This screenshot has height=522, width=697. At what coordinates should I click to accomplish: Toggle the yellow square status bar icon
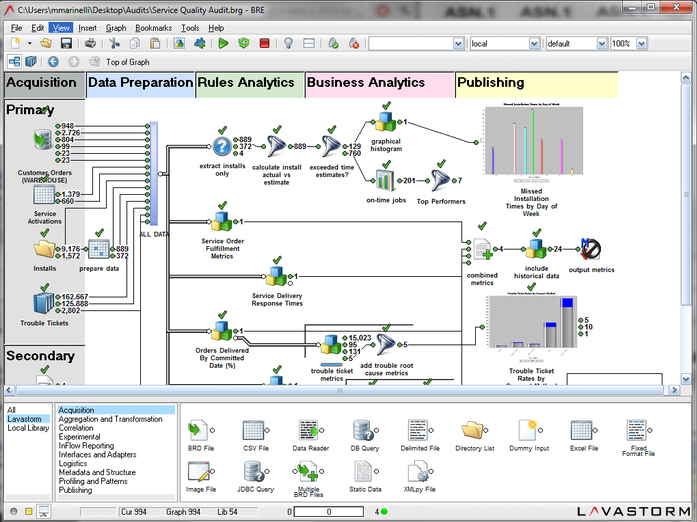pyautogui.click(x=28, y=511)
